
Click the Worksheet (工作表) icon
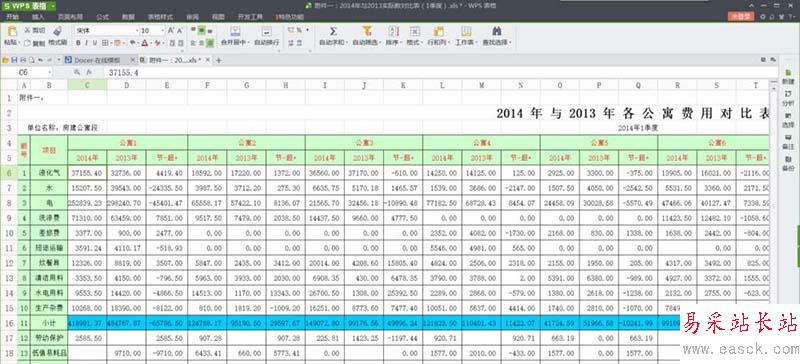pyautogui.click(x=466, y=31)
